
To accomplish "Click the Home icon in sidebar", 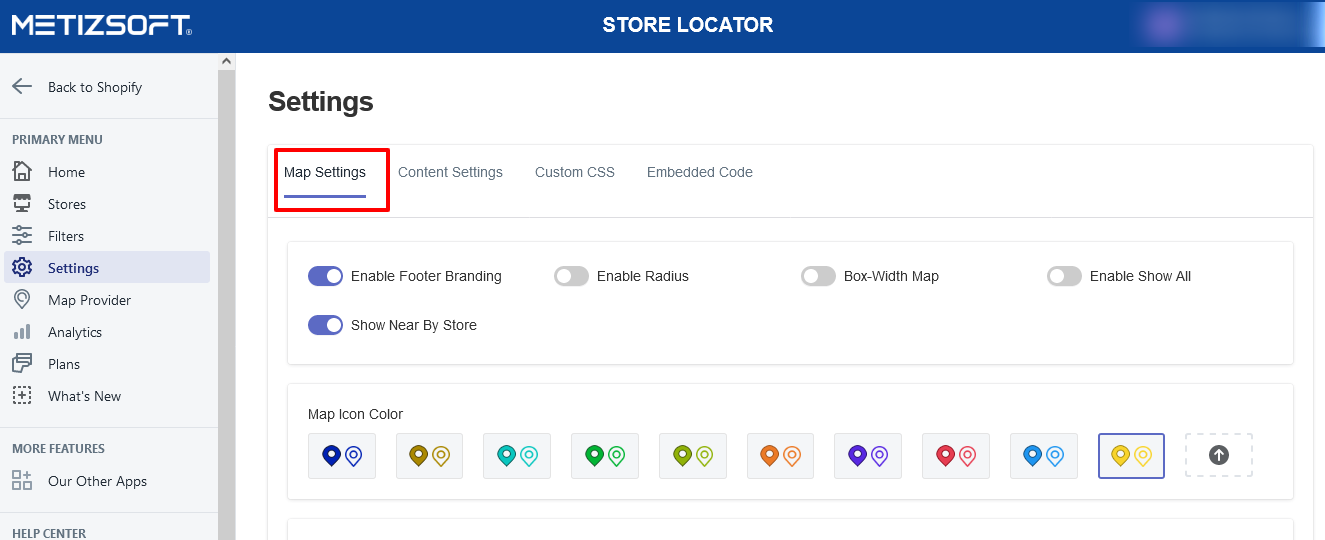I will [22, 172].
